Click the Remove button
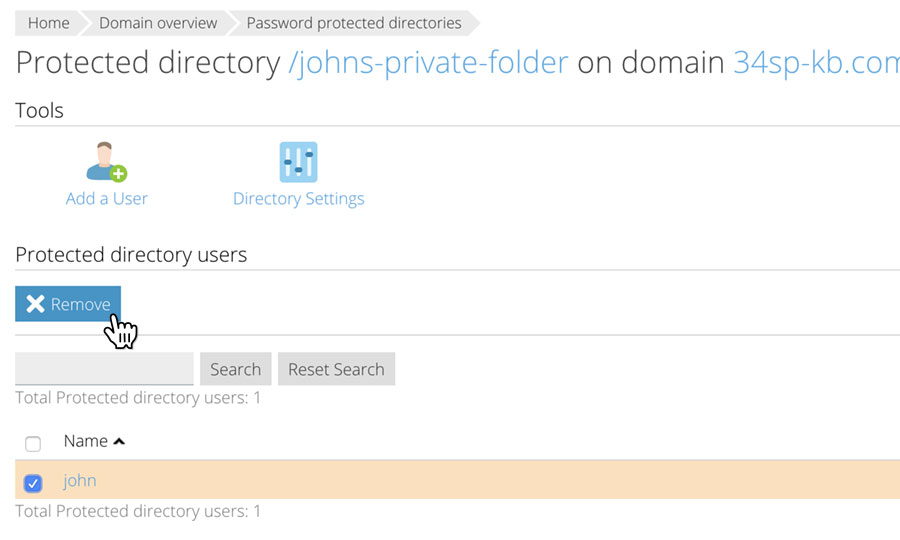Viewport: 900px width, 540px height. point(68,304)
